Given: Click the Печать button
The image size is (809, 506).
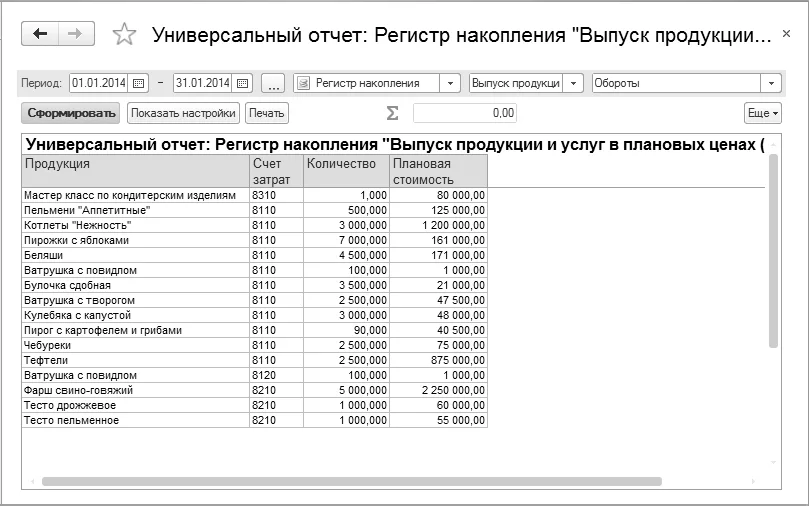Looking at the screenshot, I should click(267, 113).
